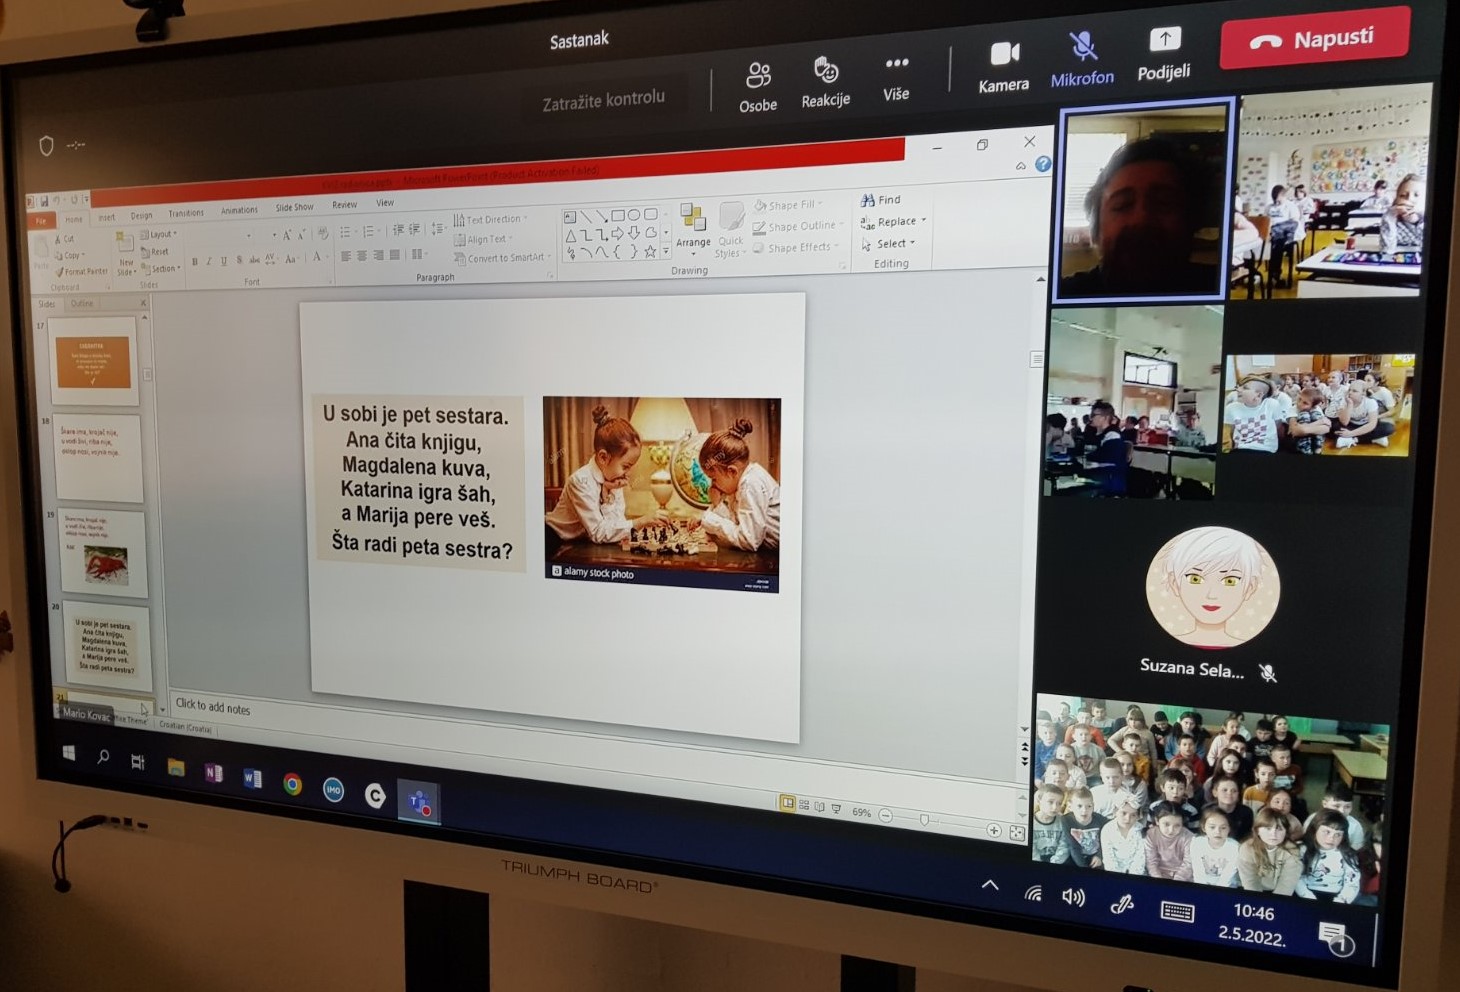1460x992 pixels.
Task: Click Zatražite kontrolu request control
Action: [603, 100]
